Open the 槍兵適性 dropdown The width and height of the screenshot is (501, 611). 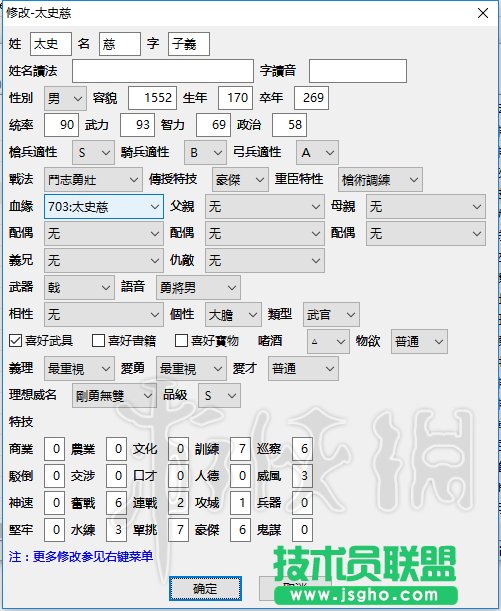point(93,152)
